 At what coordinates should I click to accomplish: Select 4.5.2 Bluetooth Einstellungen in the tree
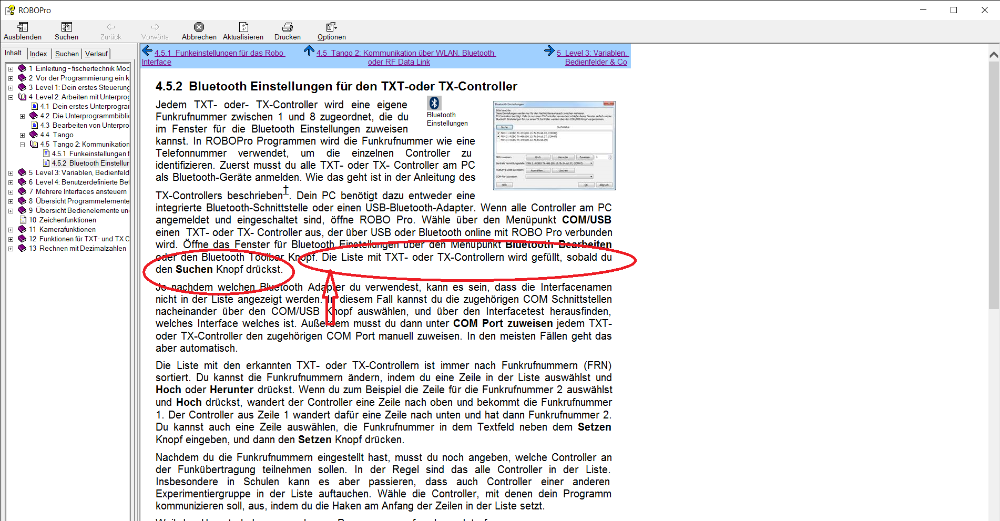(x=90, y=163)
